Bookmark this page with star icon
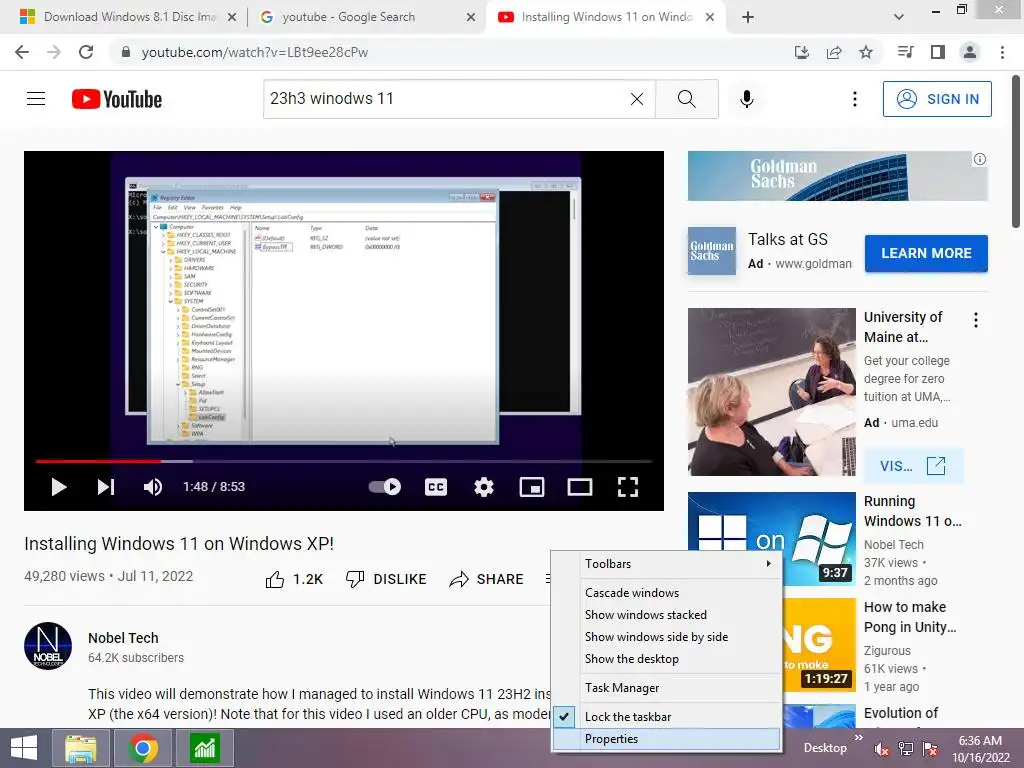 [866, 52]
